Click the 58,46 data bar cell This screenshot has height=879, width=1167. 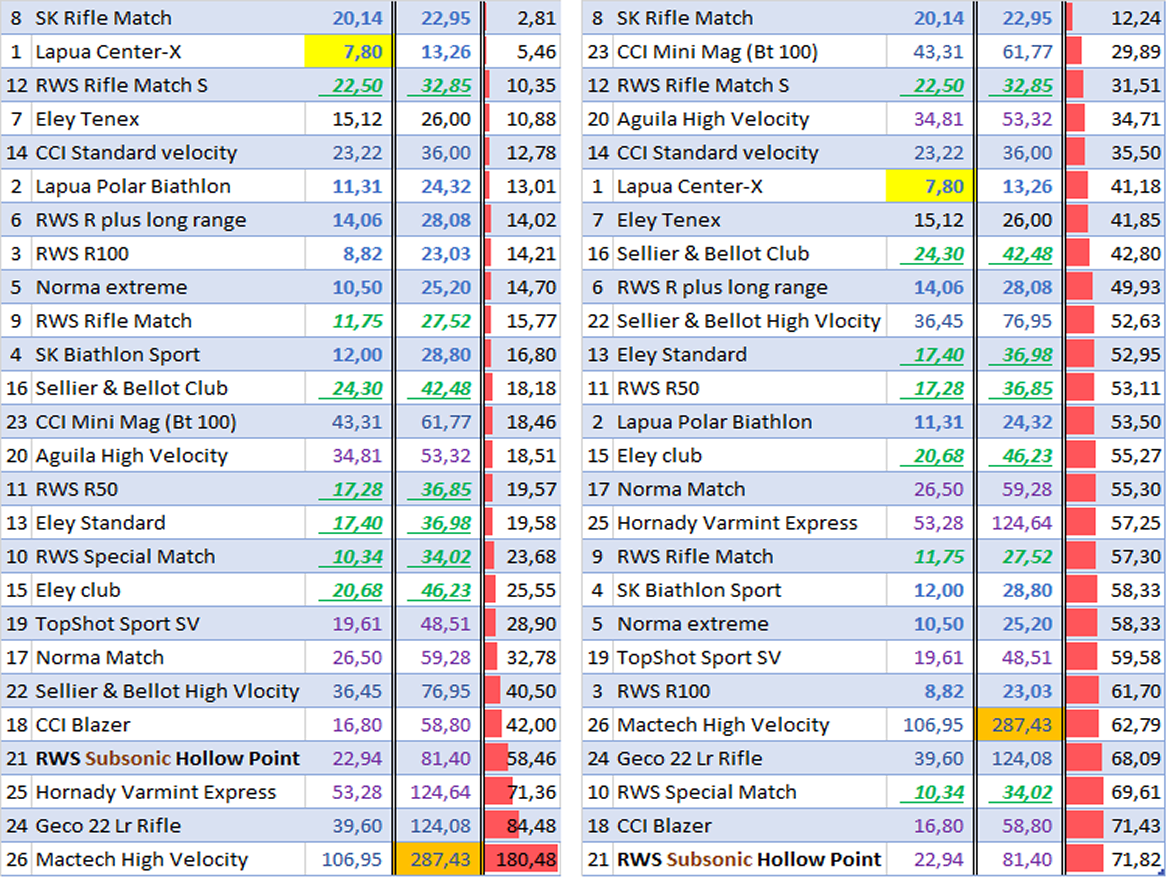522,759
